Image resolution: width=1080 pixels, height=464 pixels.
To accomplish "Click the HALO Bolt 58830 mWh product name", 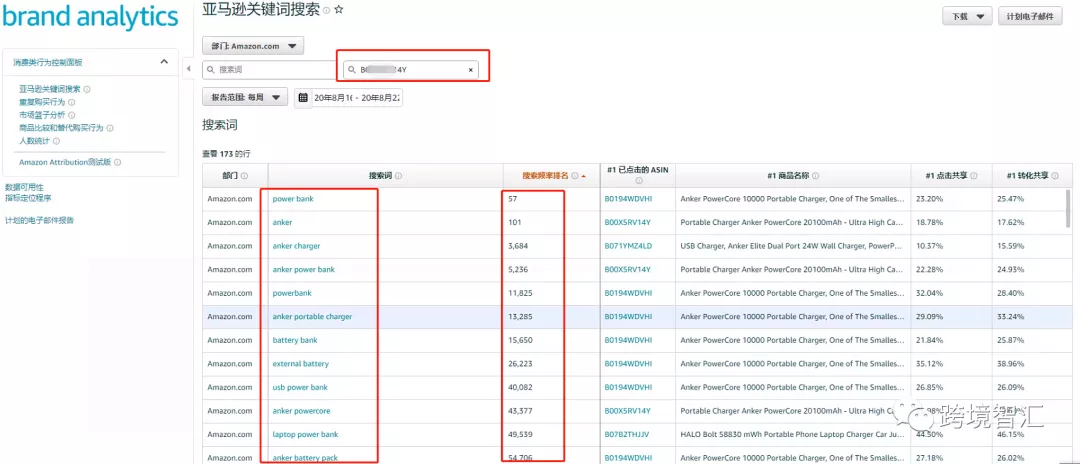I will [791, 434].
